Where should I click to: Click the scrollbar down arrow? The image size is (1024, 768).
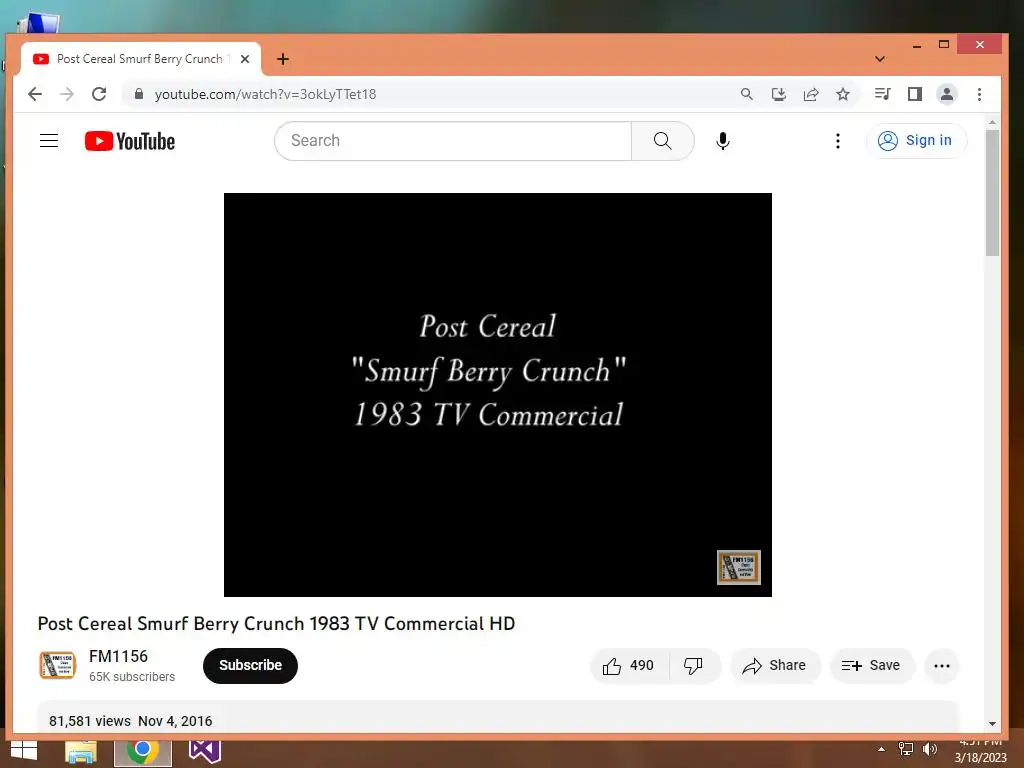992,724
